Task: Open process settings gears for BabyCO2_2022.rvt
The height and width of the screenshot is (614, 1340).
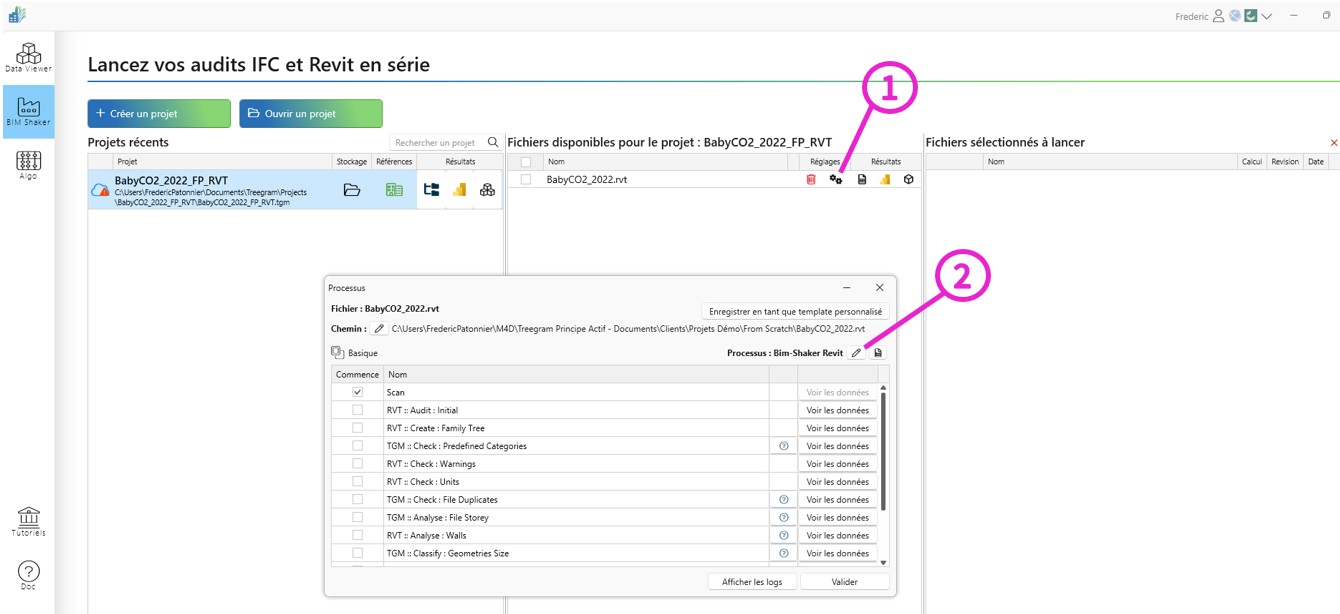Action: point(836,179)
